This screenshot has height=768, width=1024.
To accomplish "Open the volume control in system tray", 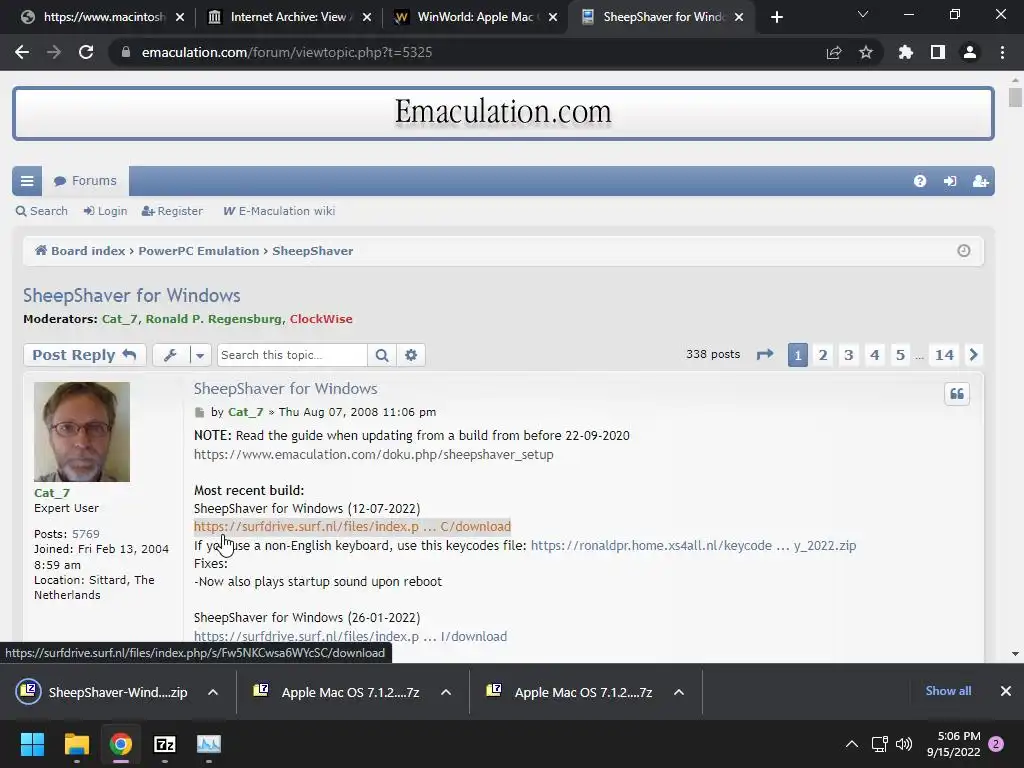I will [904, 744].
